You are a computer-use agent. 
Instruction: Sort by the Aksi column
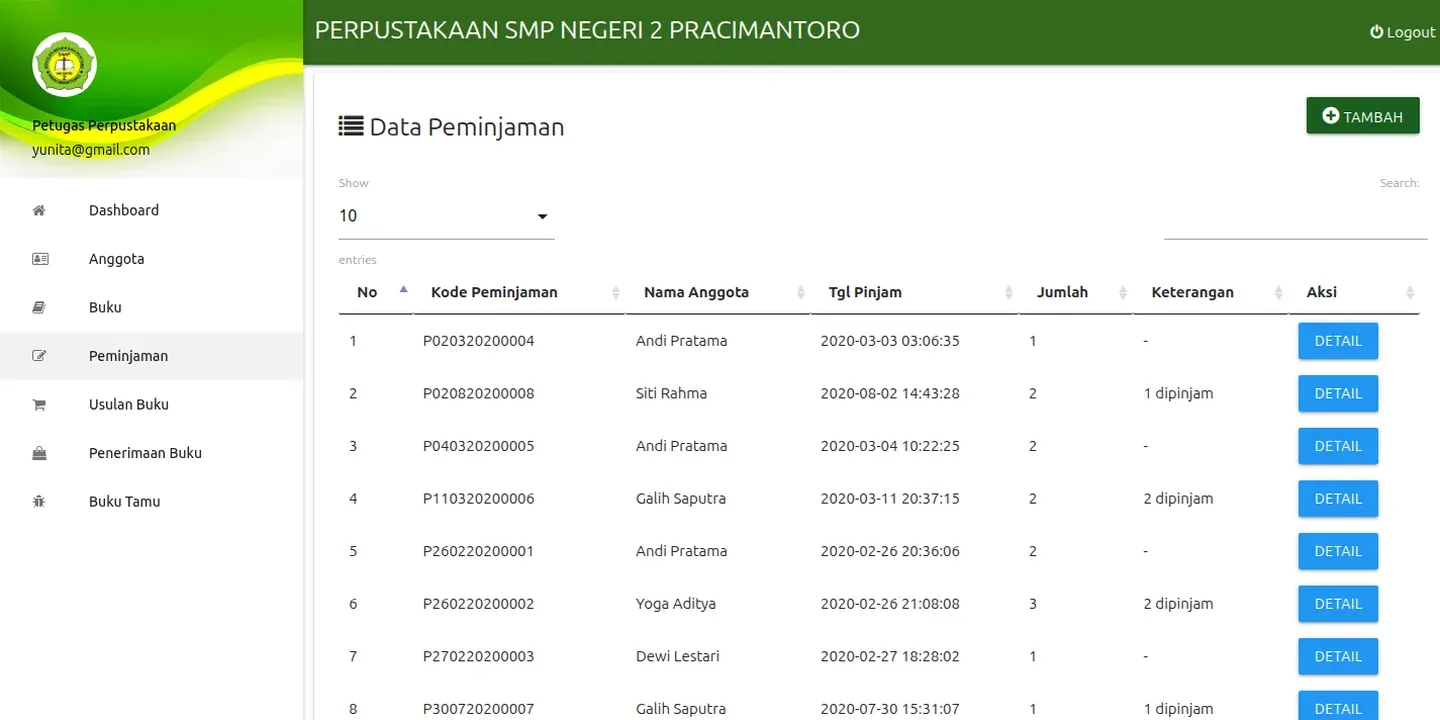click(x=1354, y=293)
